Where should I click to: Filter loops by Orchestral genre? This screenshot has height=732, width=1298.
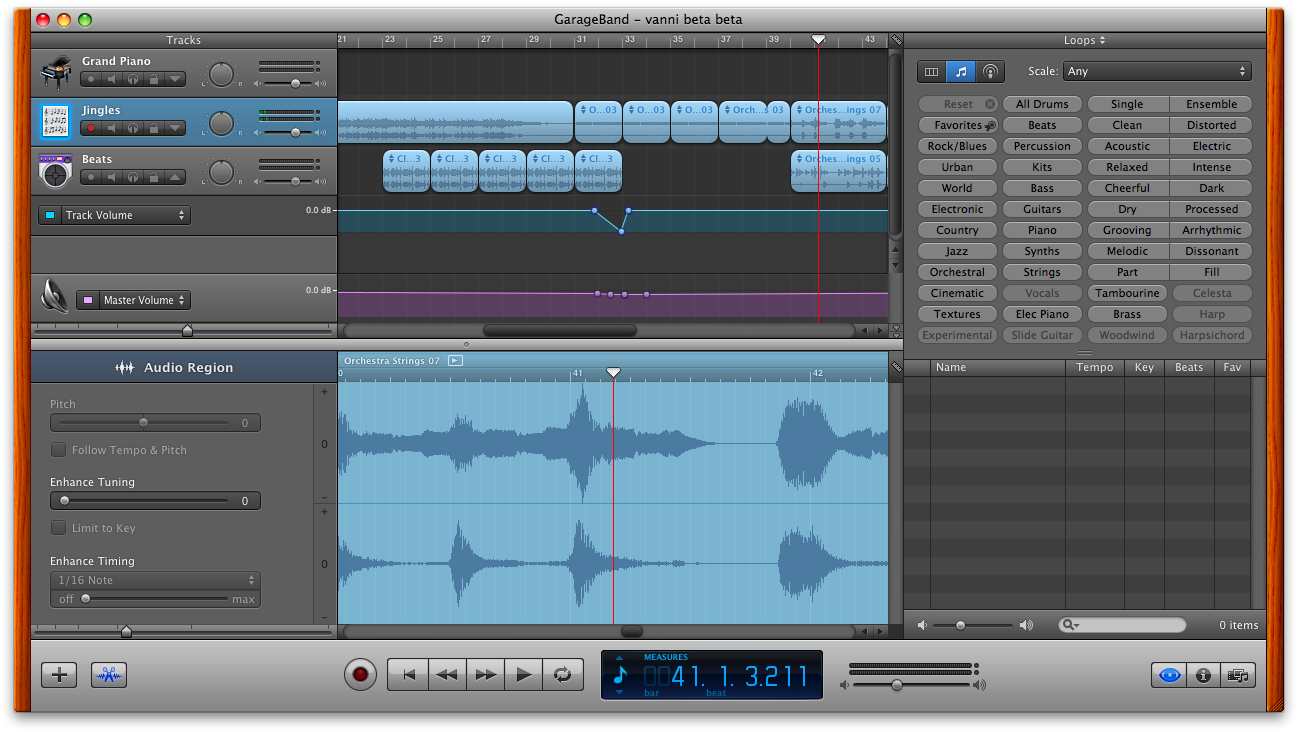pyautogui.click(x=957, y=272)
